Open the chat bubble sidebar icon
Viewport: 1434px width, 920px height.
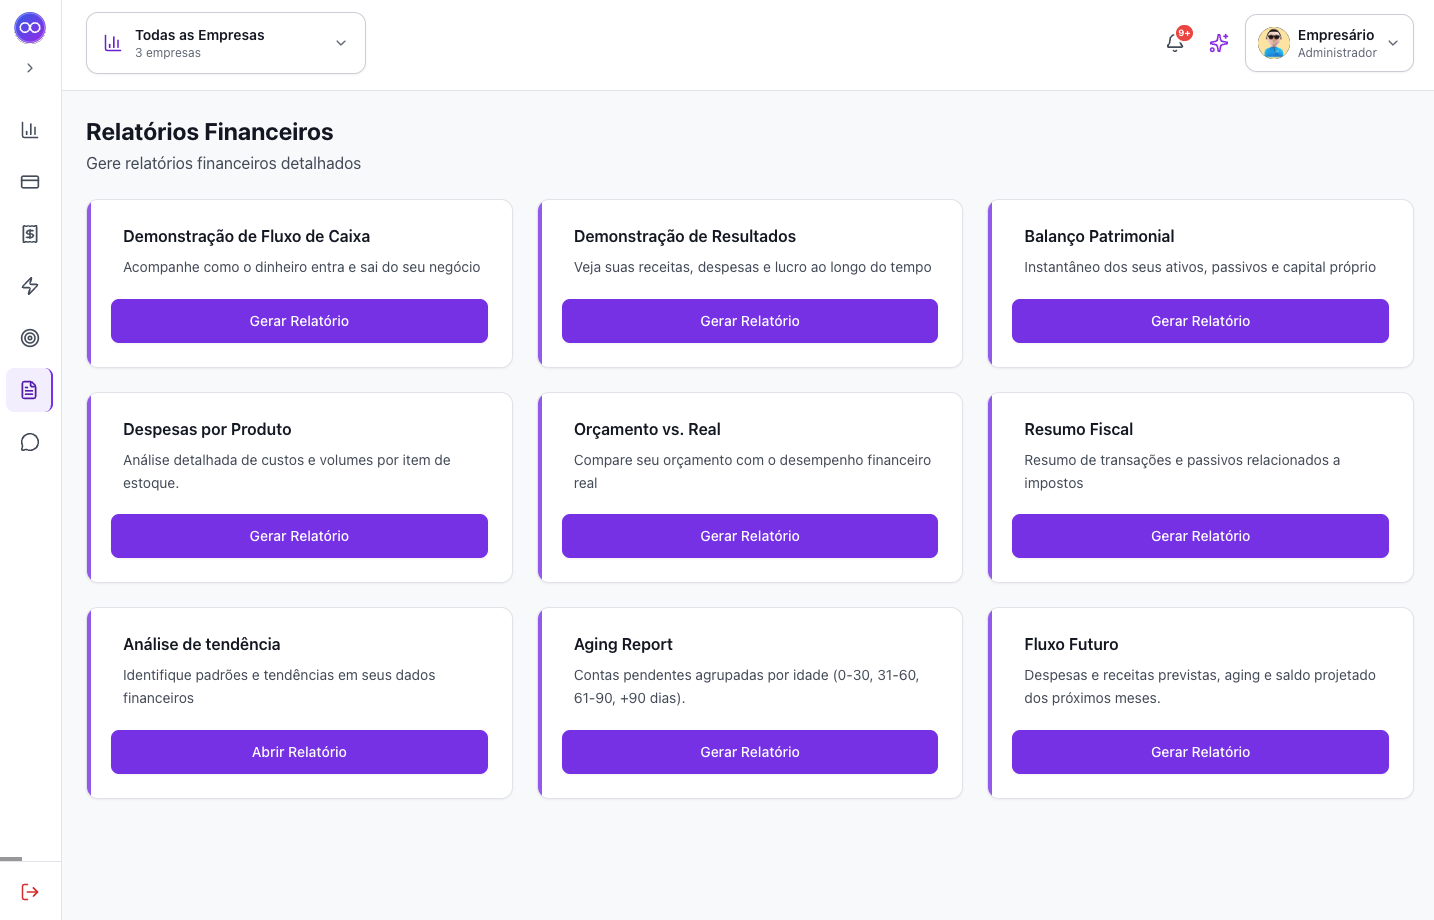point(30,442)
